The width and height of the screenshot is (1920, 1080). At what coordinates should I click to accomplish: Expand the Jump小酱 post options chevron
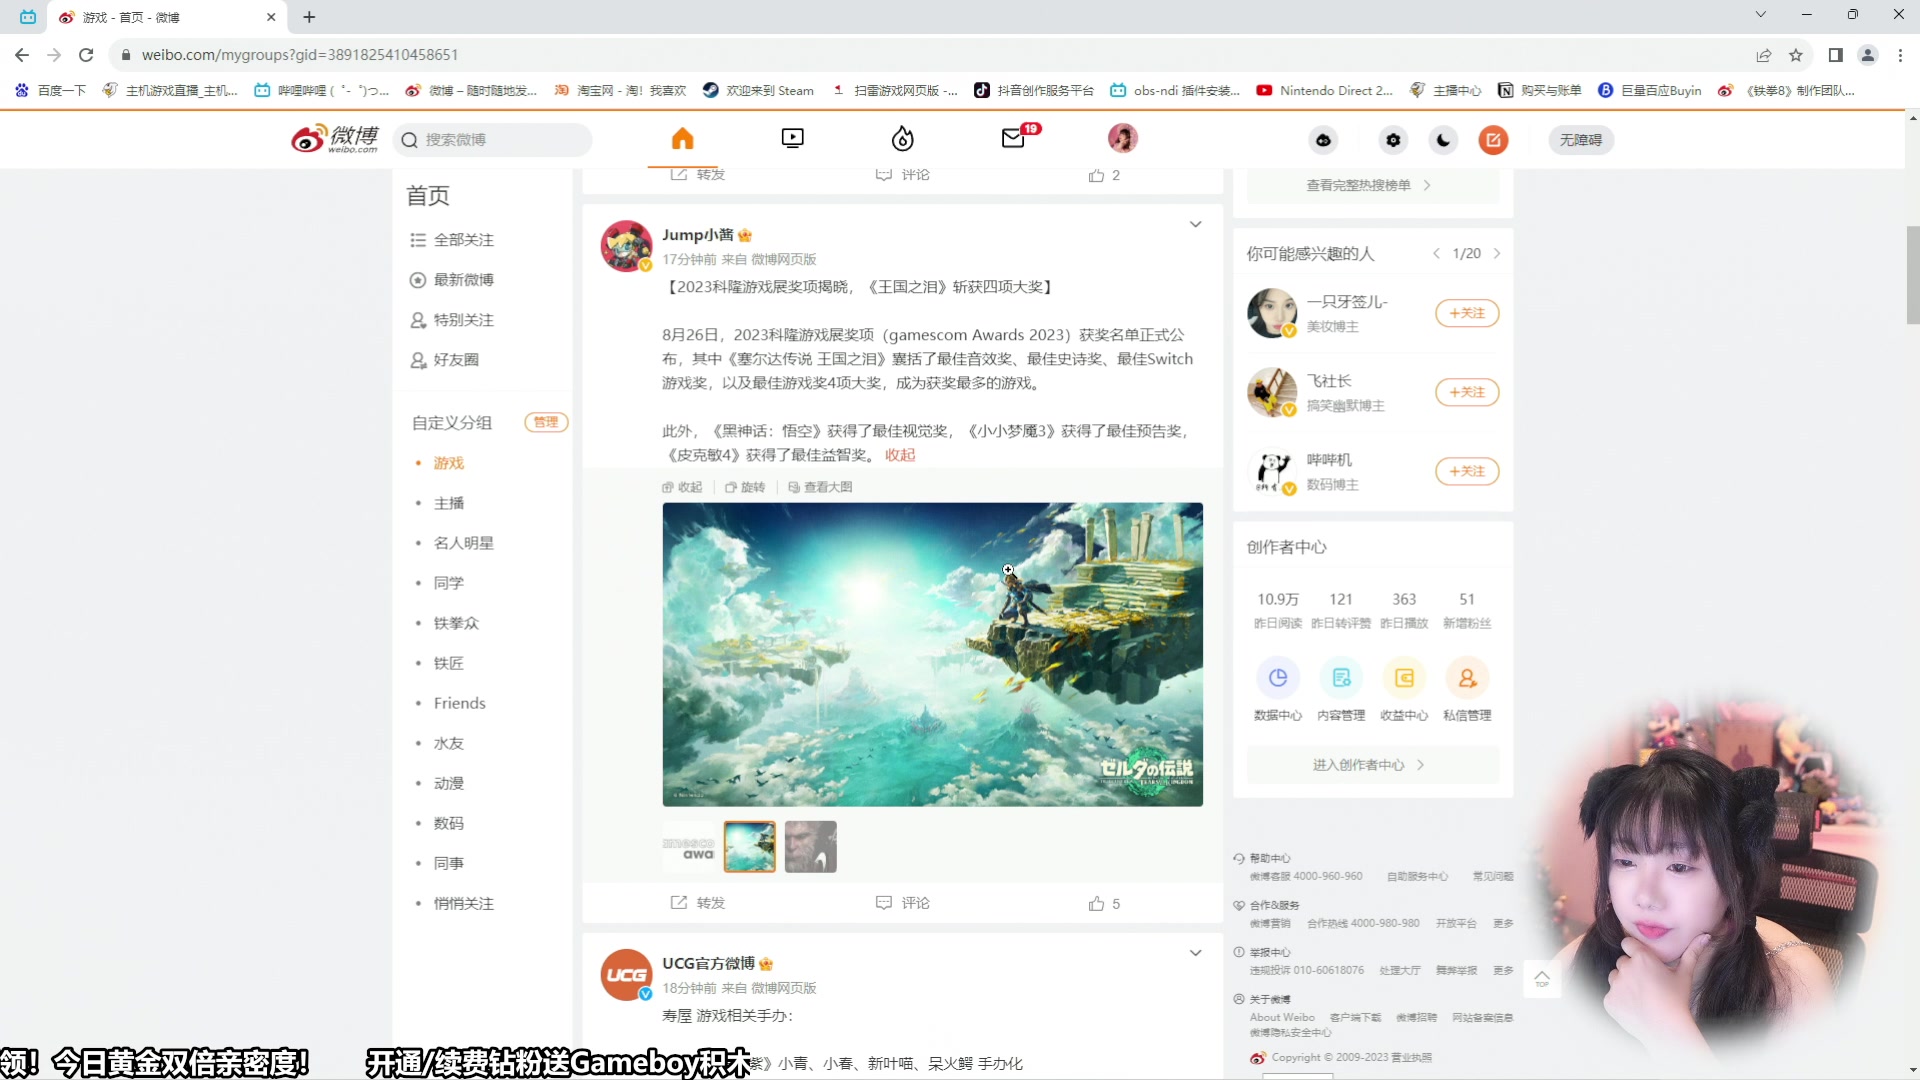click(1196, 224)
